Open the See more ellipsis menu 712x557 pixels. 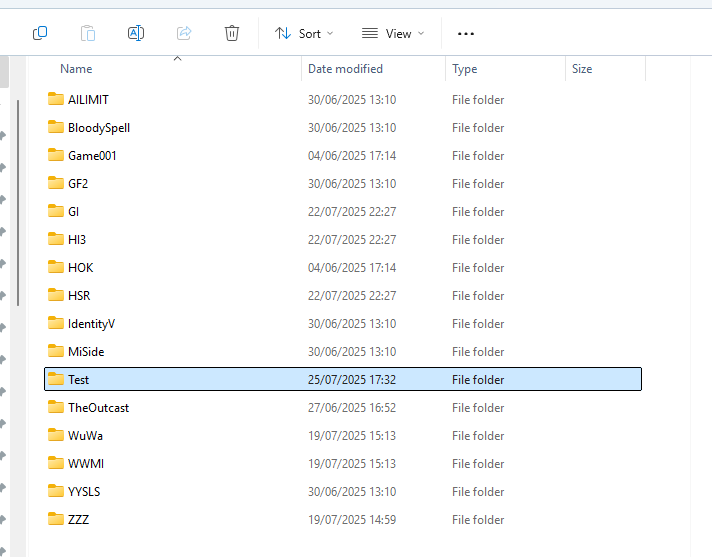(466, 34)
